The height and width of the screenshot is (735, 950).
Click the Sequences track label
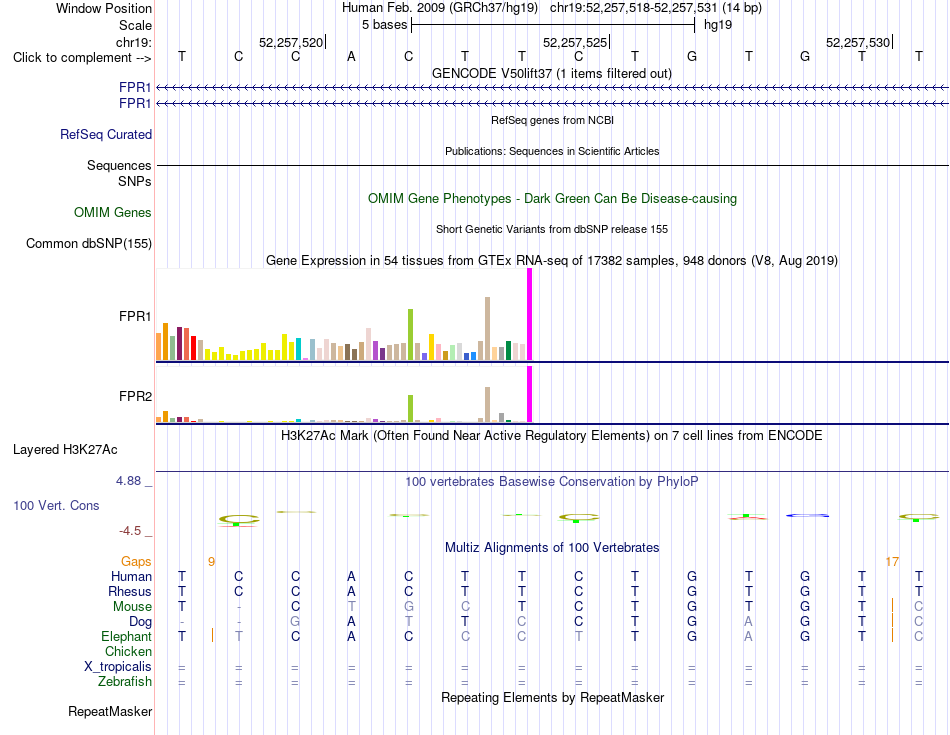119,165
